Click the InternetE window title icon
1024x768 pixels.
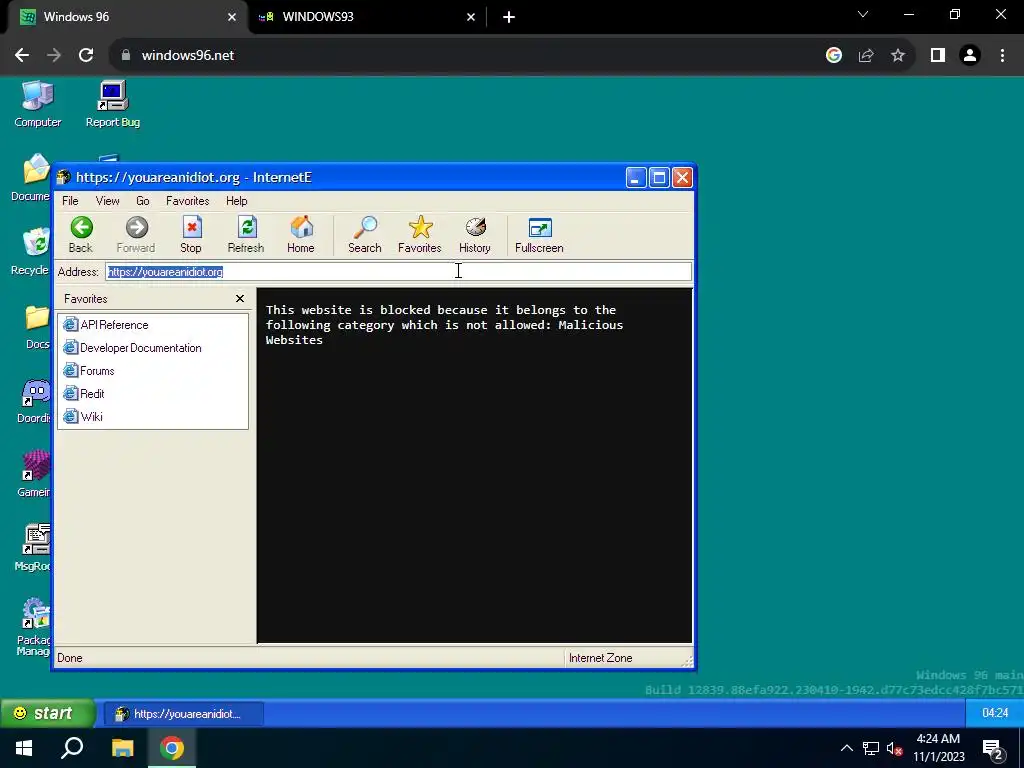click(x=63, y=177)
